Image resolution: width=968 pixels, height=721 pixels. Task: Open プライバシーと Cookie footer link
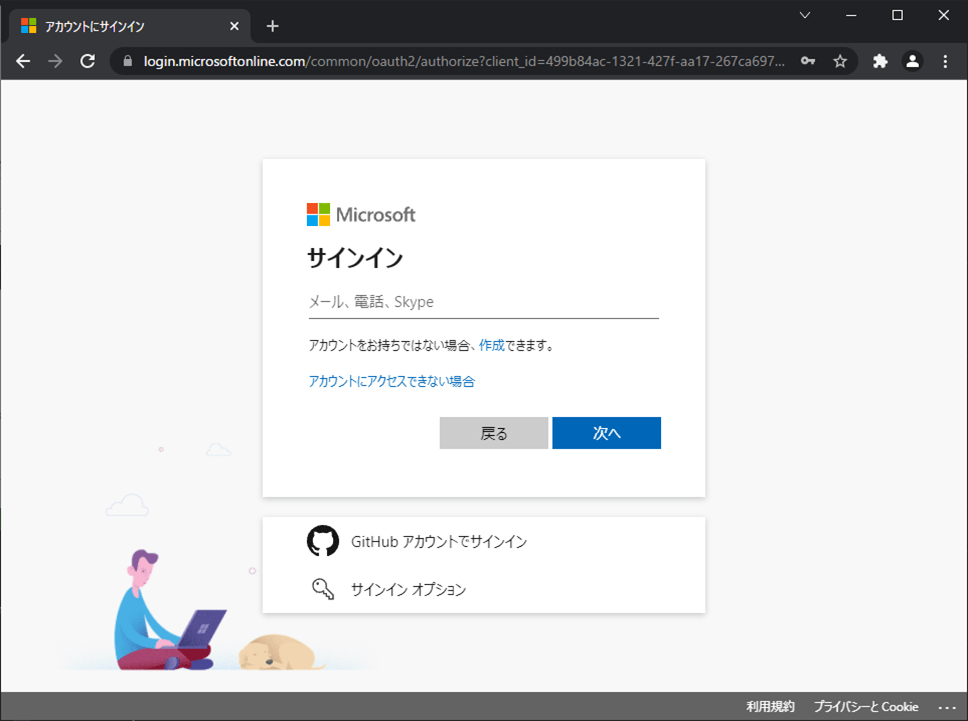click(866, 706)
